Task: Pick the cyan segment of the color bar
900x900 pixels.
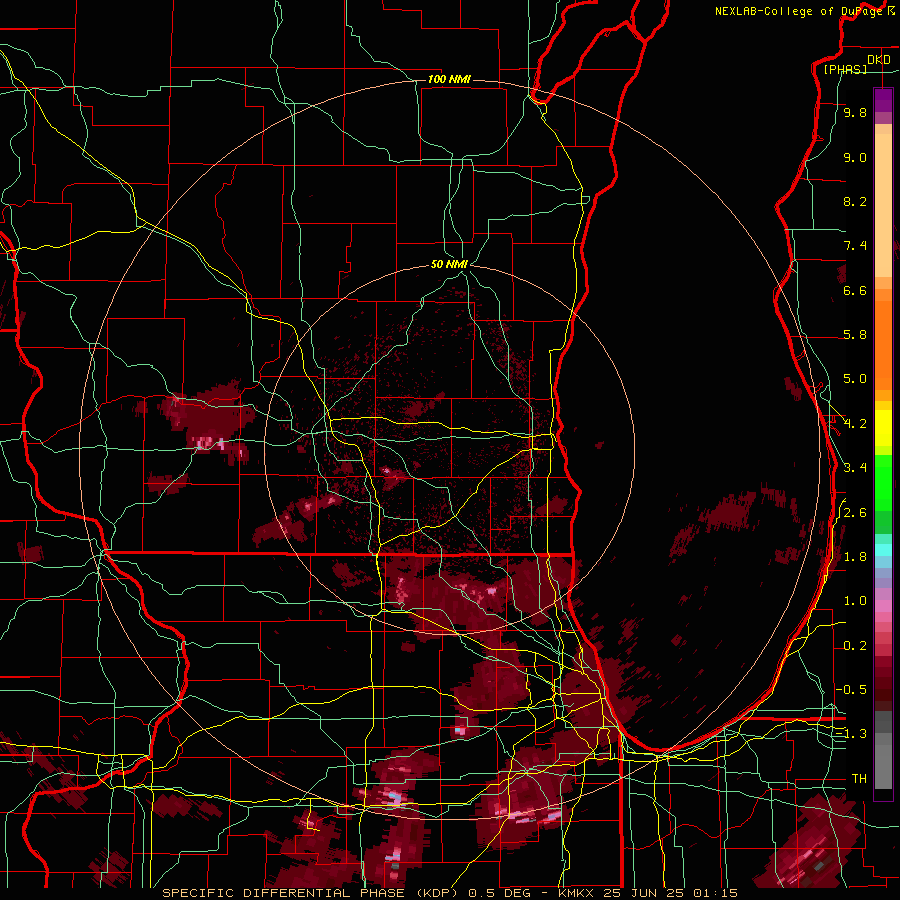Action: point(883,550)
